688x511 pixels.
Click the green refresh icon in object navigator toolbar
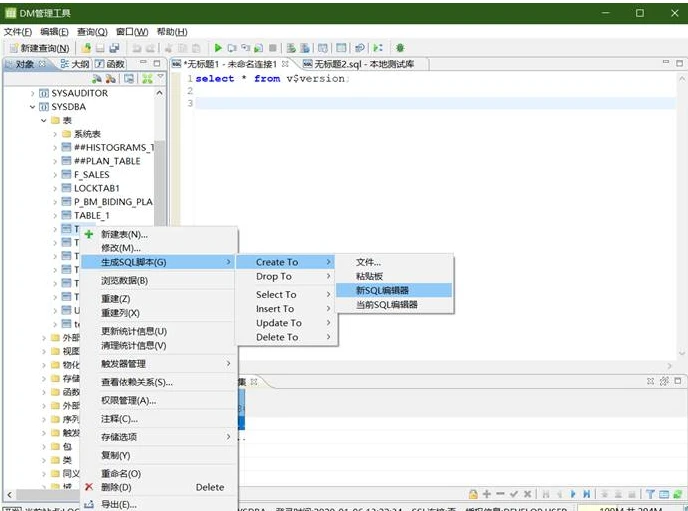tap(147, 78)
